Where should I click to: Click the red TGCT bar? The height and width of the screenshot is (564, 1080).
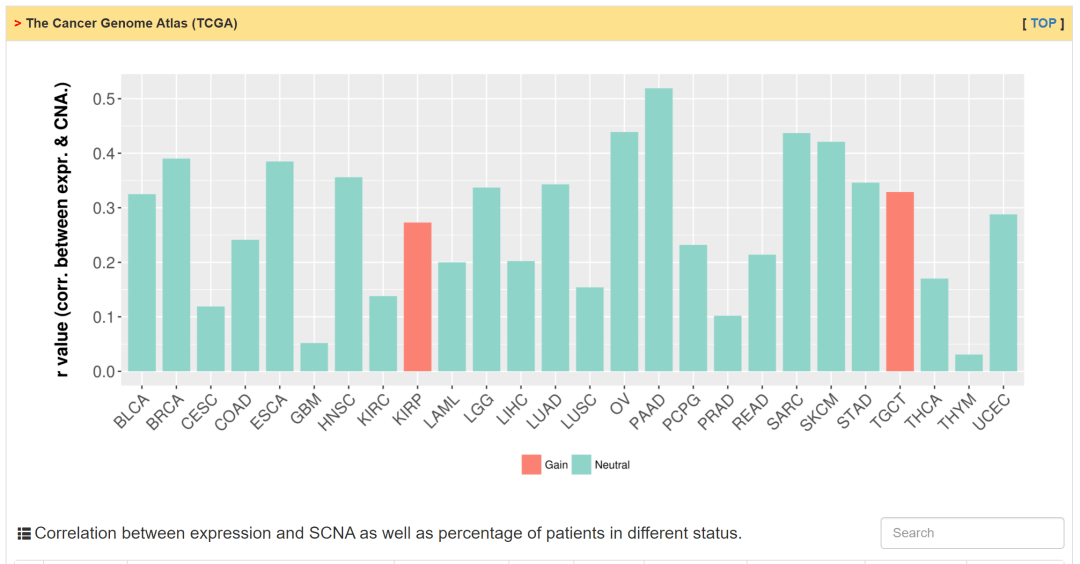(x=899, y=282)
